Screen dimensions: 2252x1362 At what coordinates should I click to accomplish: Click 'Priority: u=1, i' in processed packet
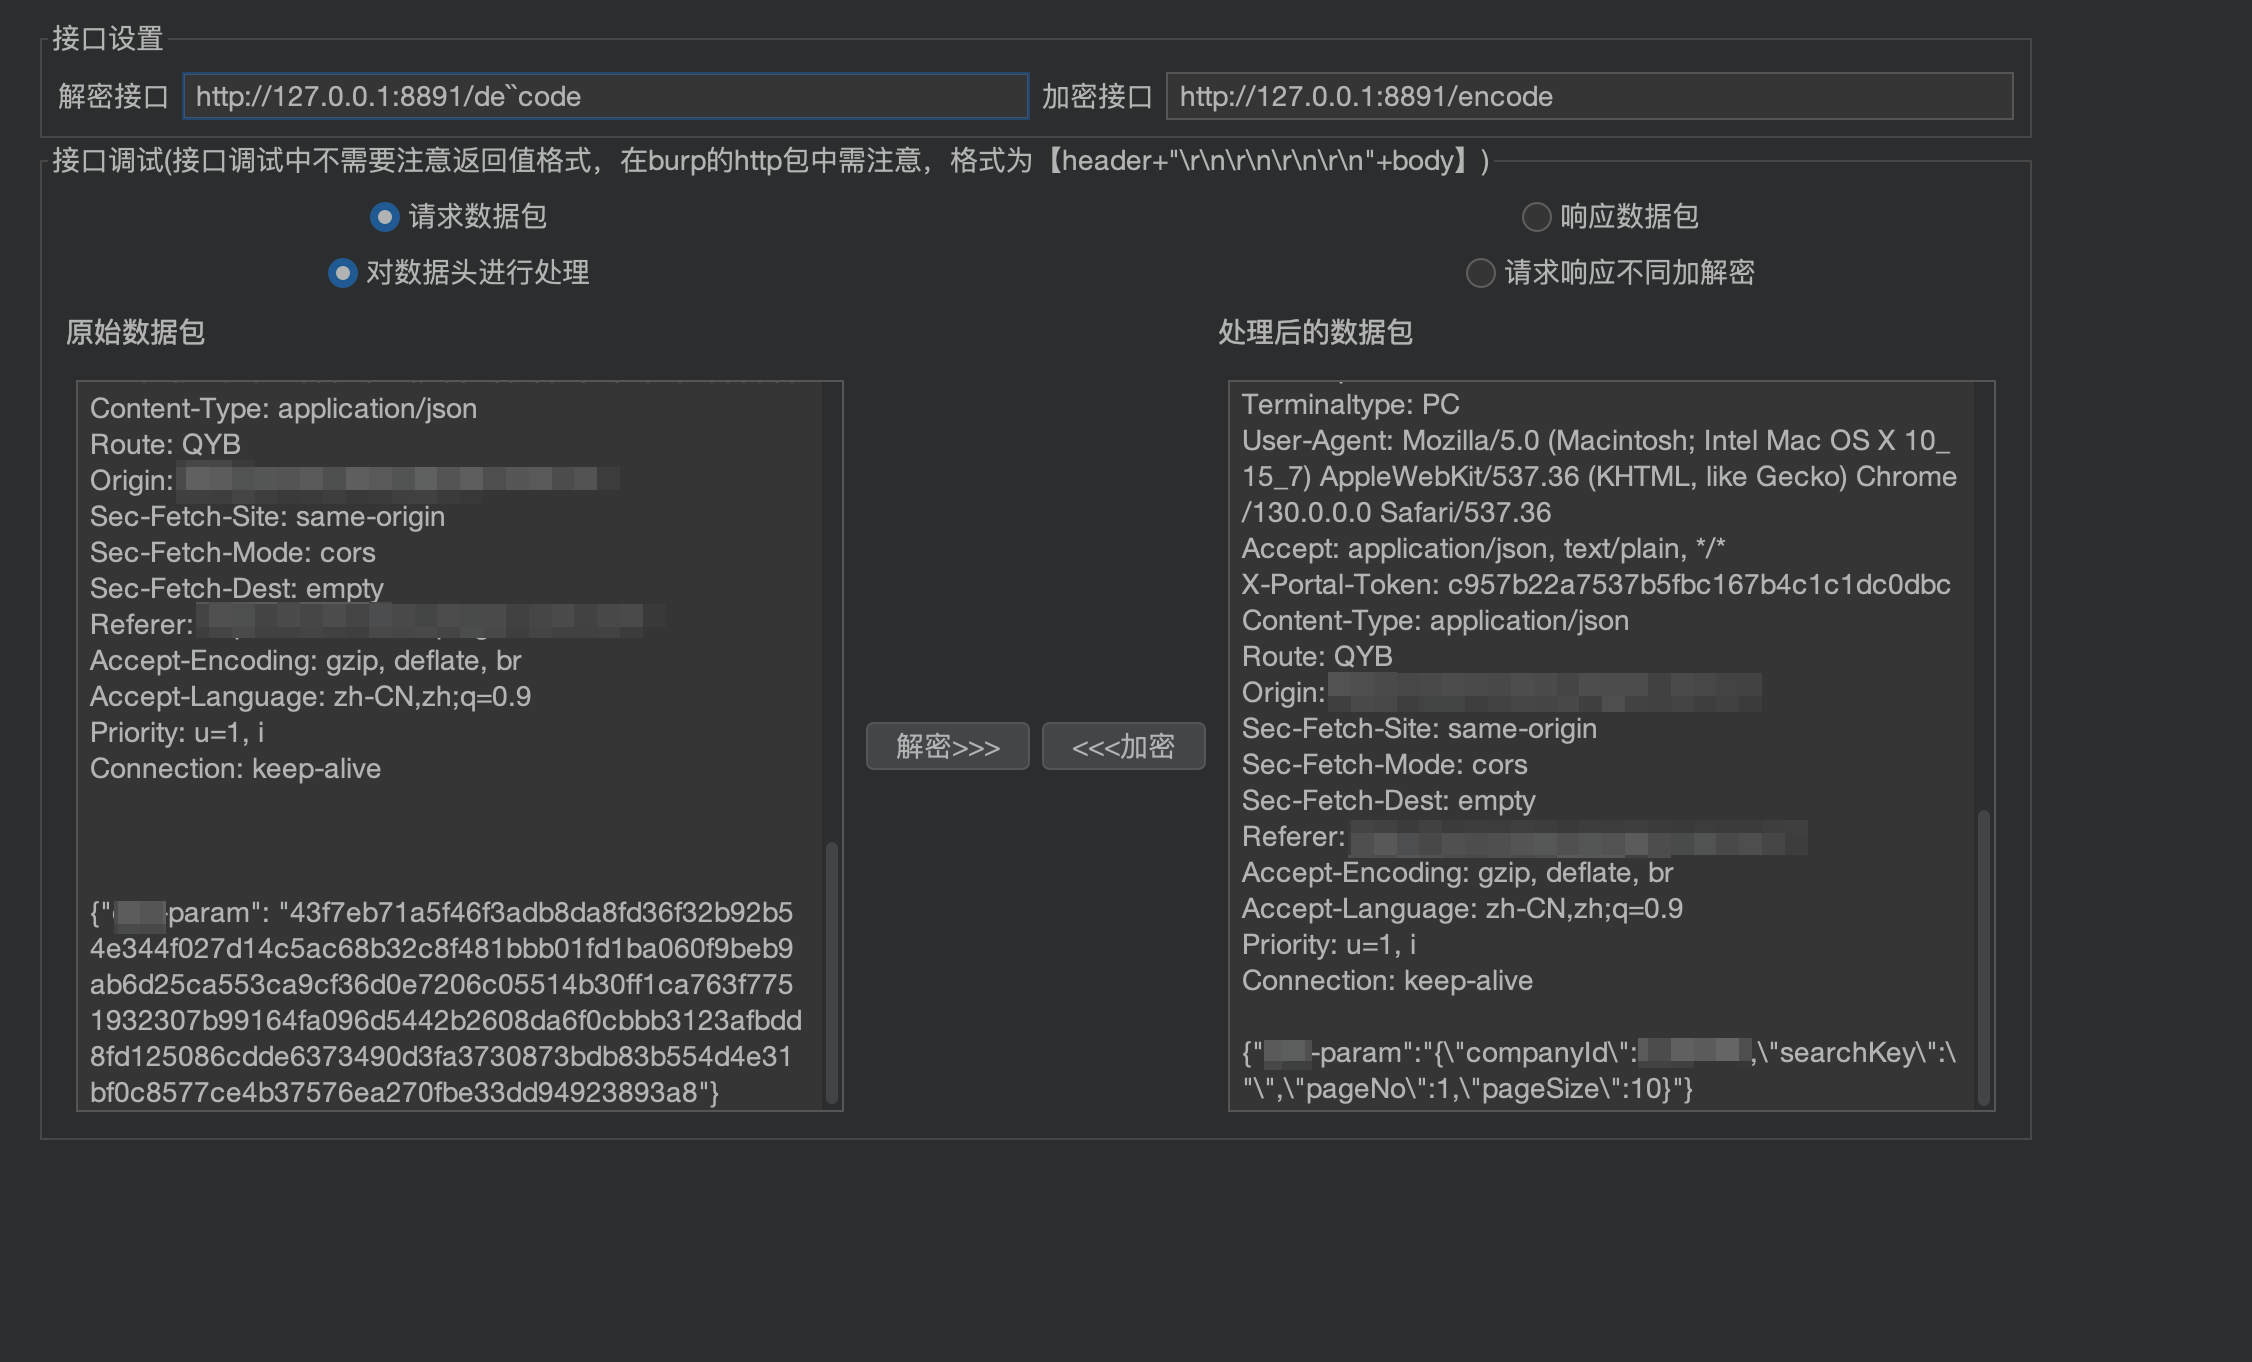point(1329,944)
